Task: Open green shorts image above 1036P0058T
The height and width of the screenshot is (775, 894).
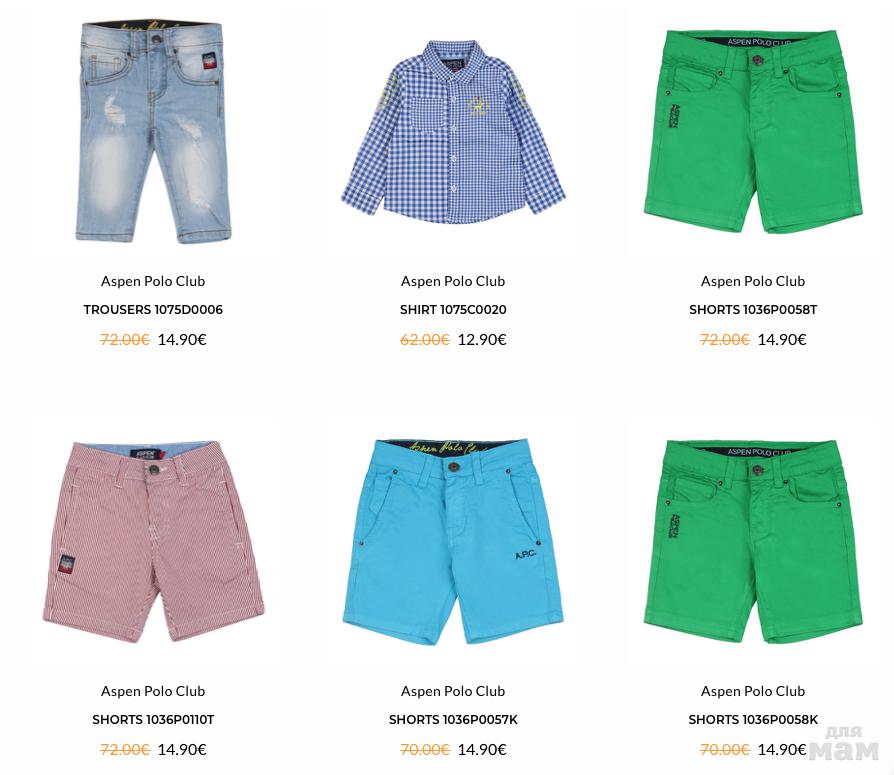Action: point(753,132)
